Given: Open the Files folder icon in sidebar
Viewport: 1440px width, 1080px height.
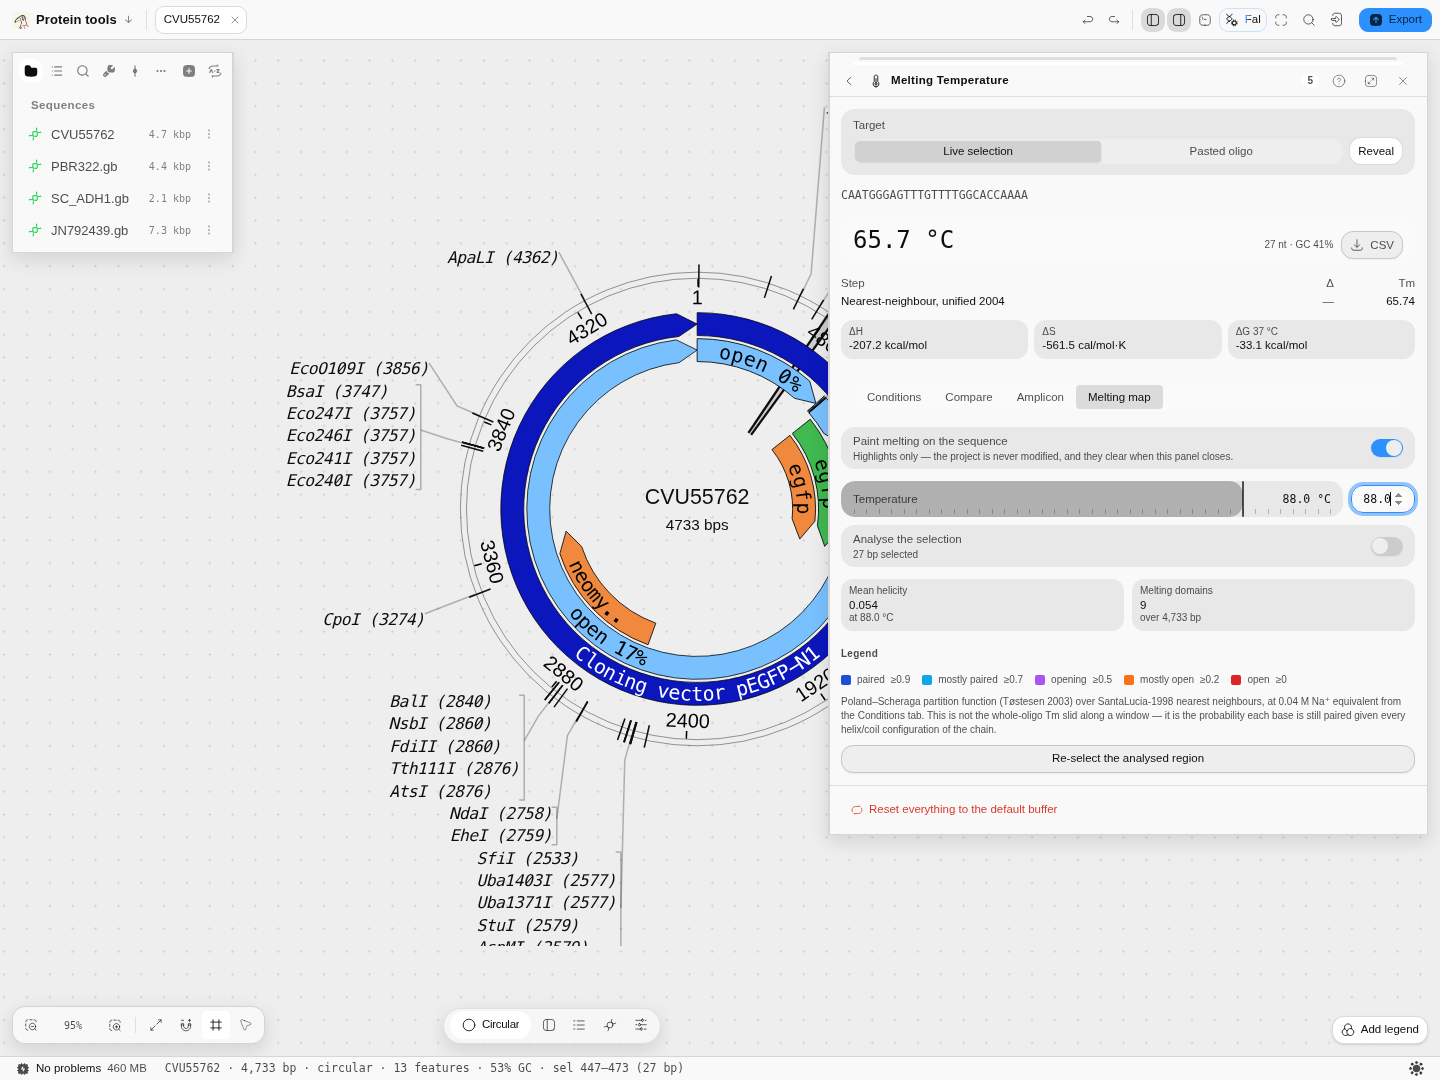Looking at the screenshot, I should [x=31, y=71].
